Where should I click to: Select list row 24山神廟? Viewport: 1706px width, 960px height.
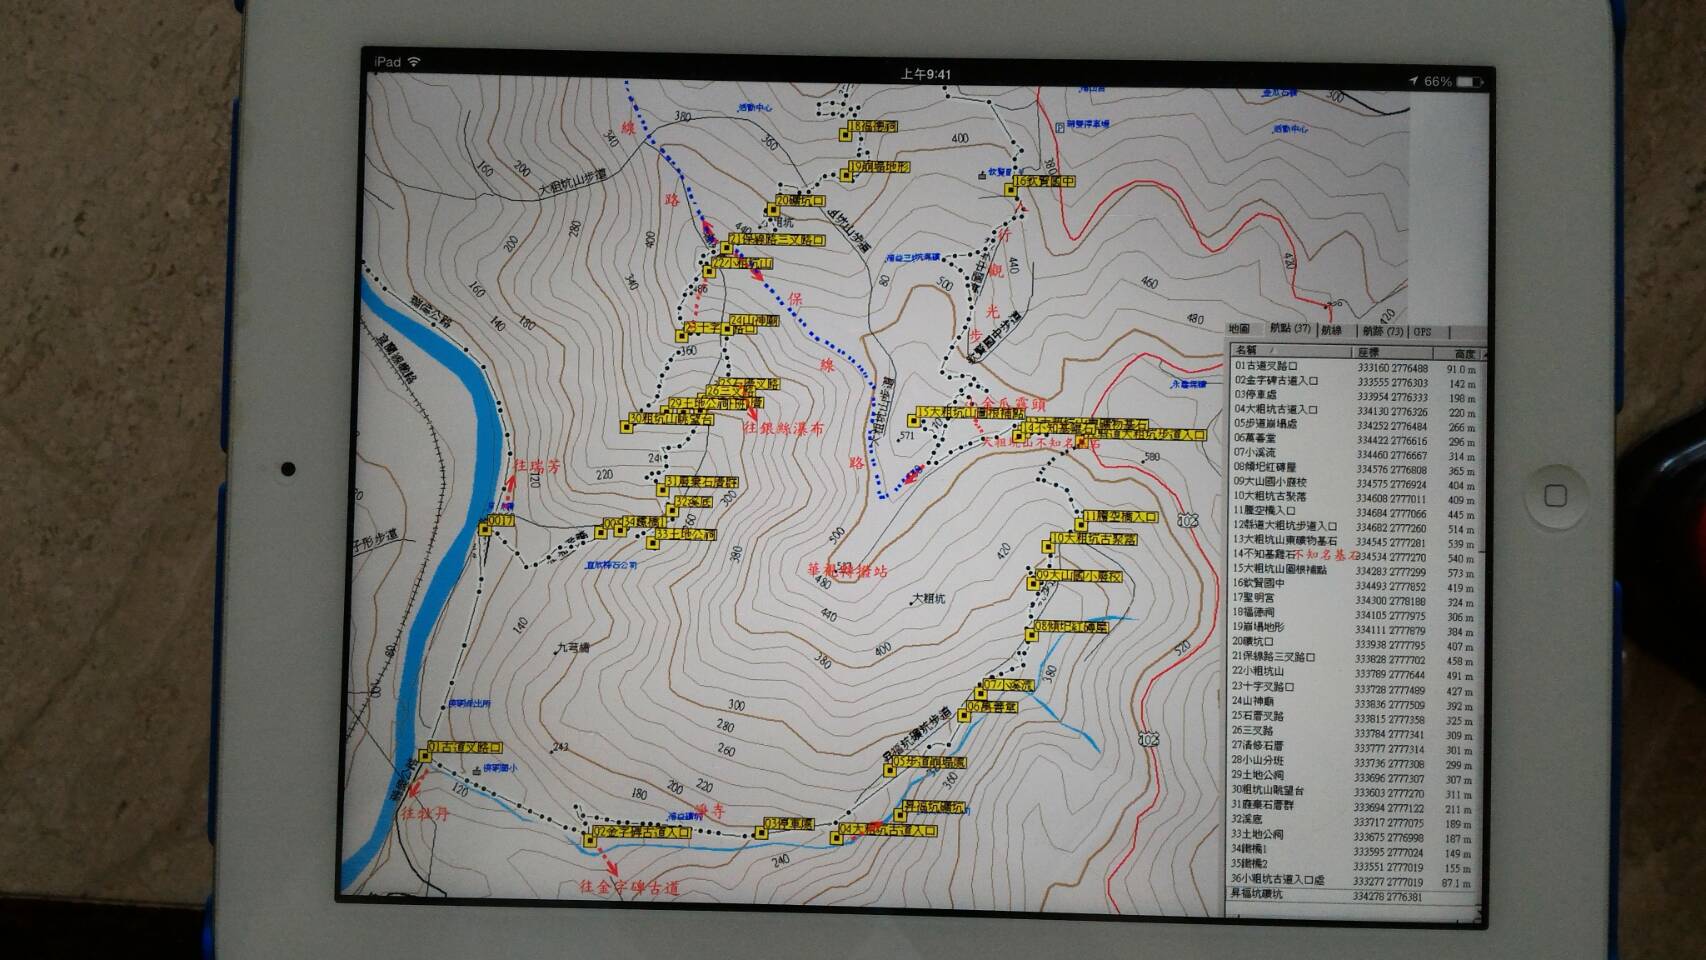[1355, 702]
